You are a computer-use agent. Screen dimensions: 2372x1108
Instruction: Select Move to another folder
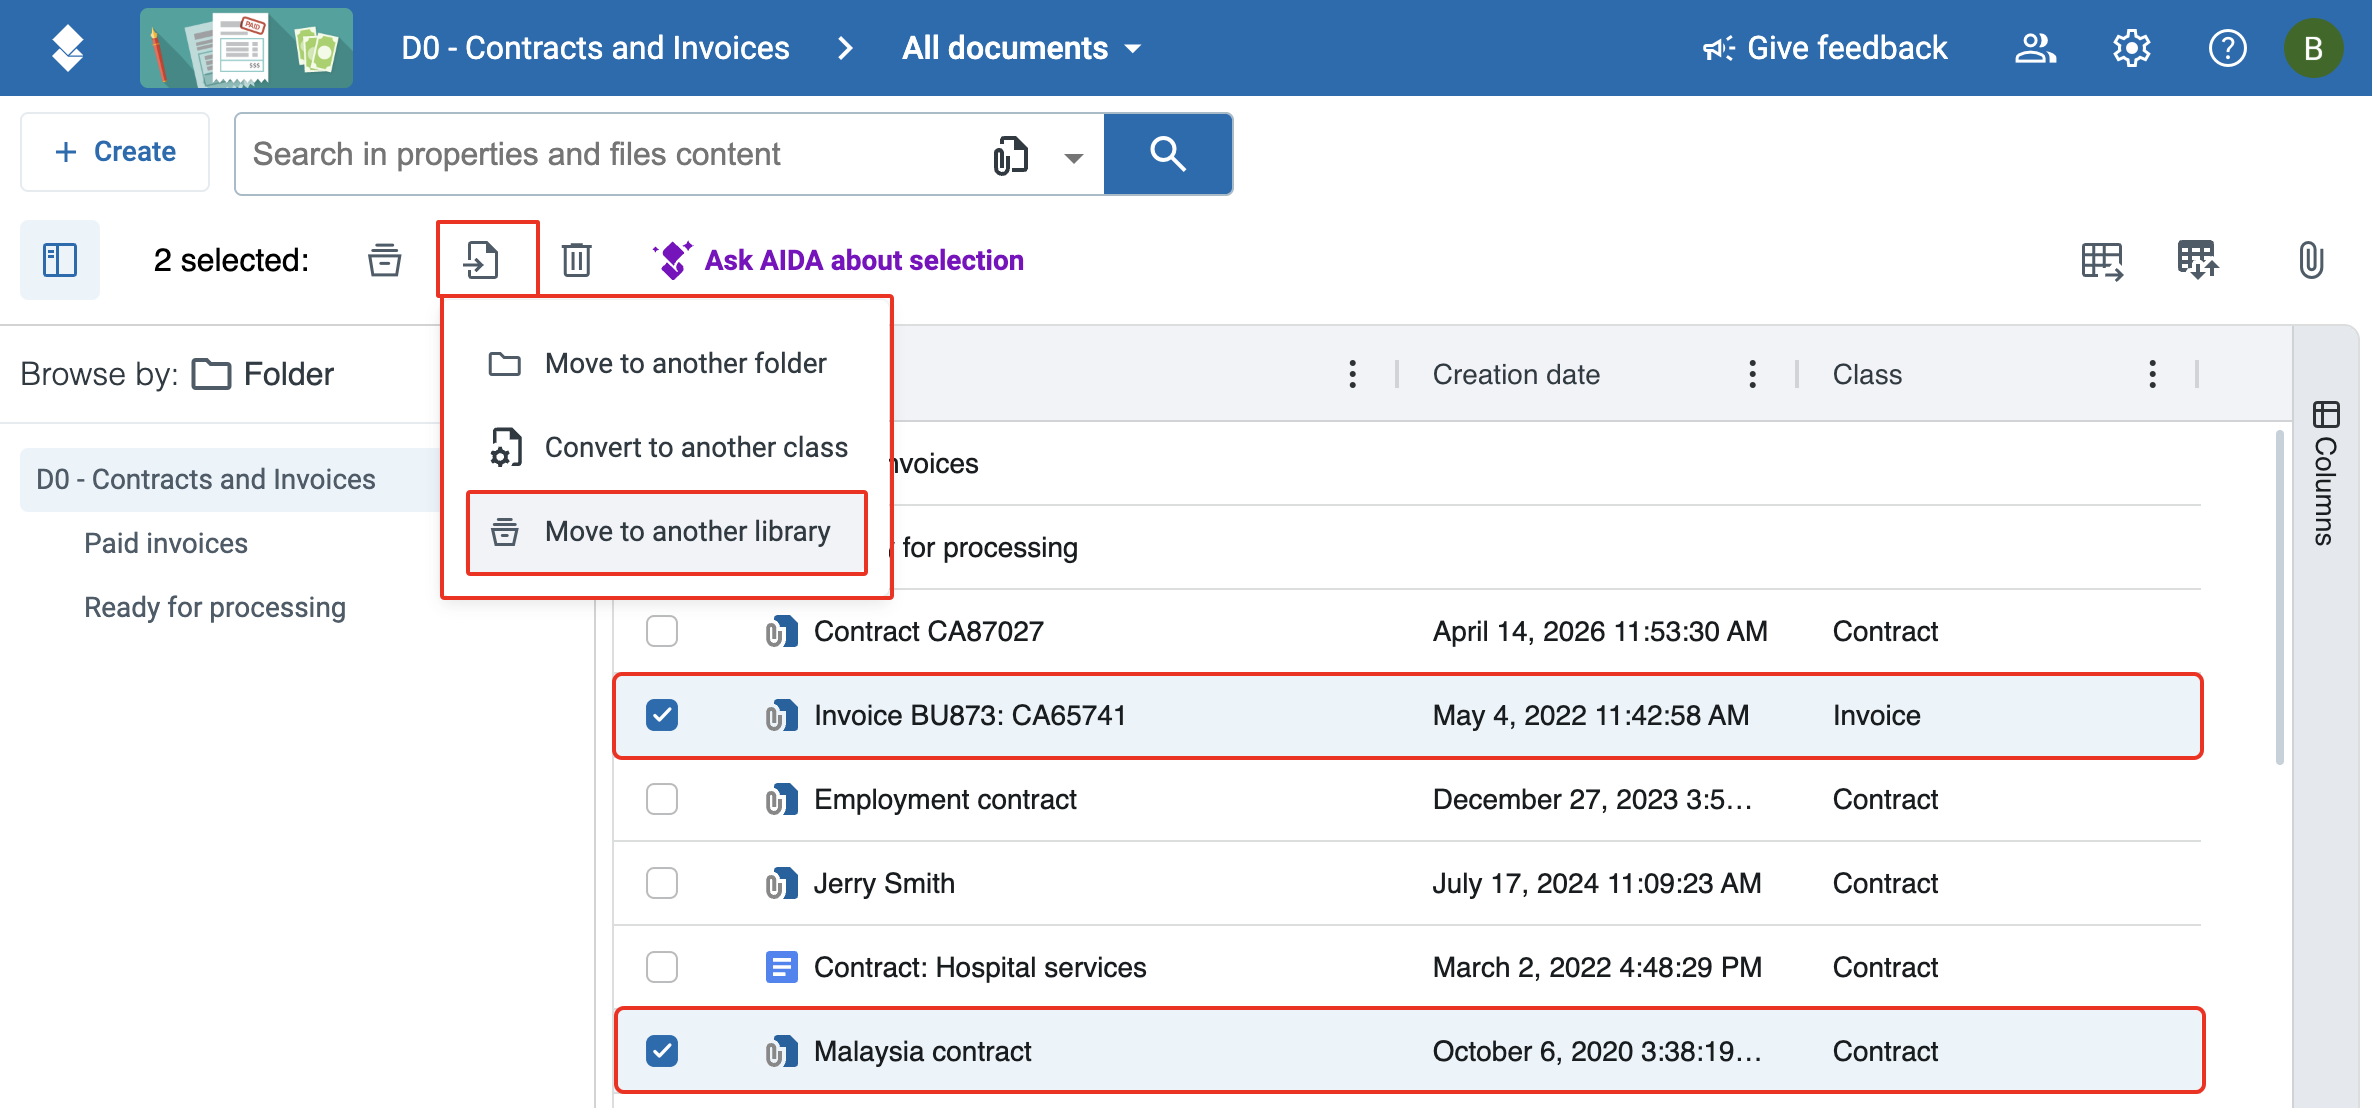(x=667, y=364)
